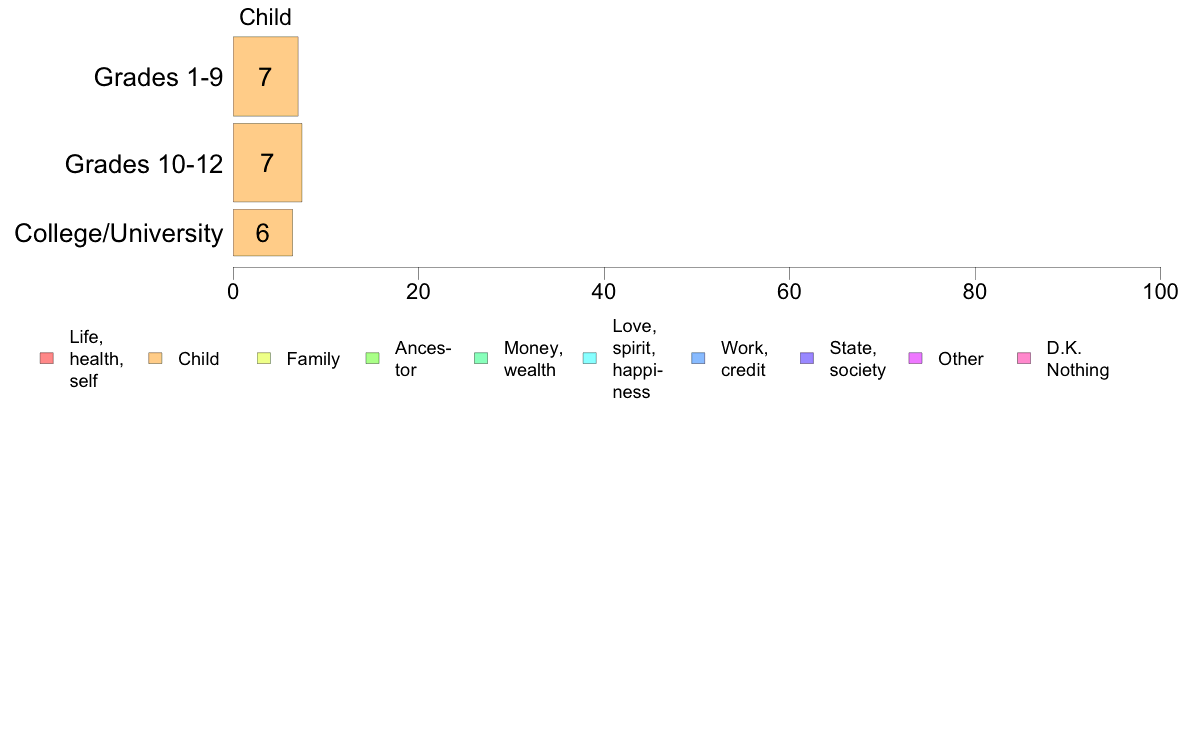
Task: Click the 100 tick label on axis
Action: point(1160,292)
